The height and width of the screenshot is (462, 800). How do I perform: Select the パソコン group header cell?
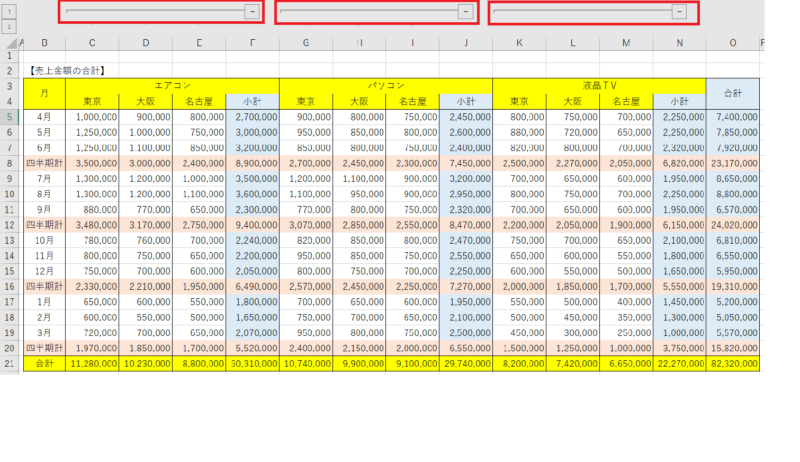coord(386,86)
